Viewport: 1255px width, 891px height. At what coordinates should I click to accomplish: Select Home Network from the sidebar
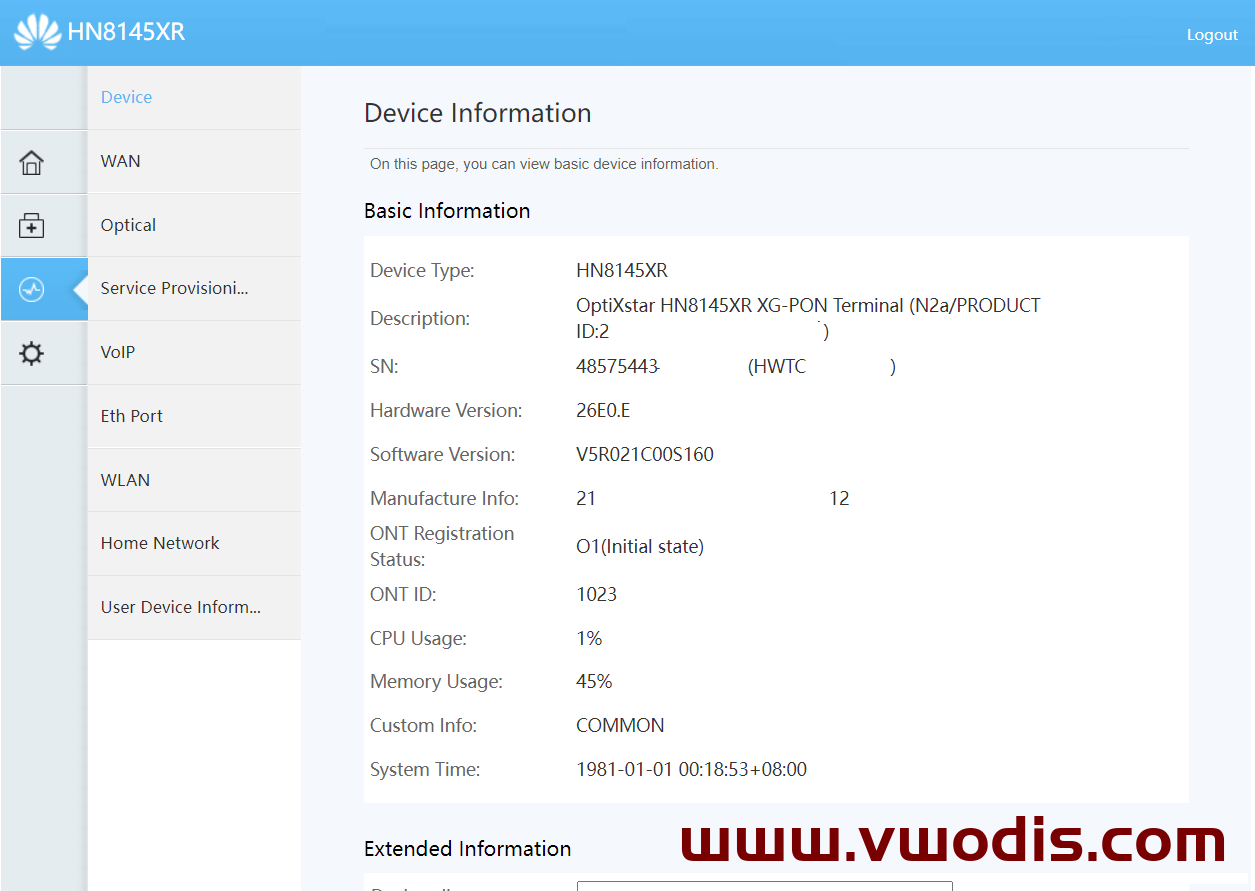point(159,543)
